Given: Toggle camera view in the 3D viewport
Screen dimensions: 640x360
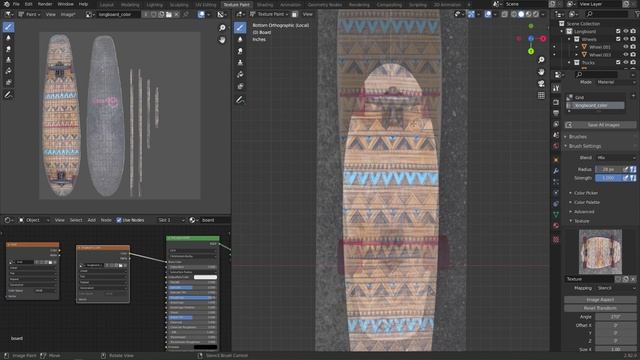Looking at the screenshot, I should [x=541, y=84].
